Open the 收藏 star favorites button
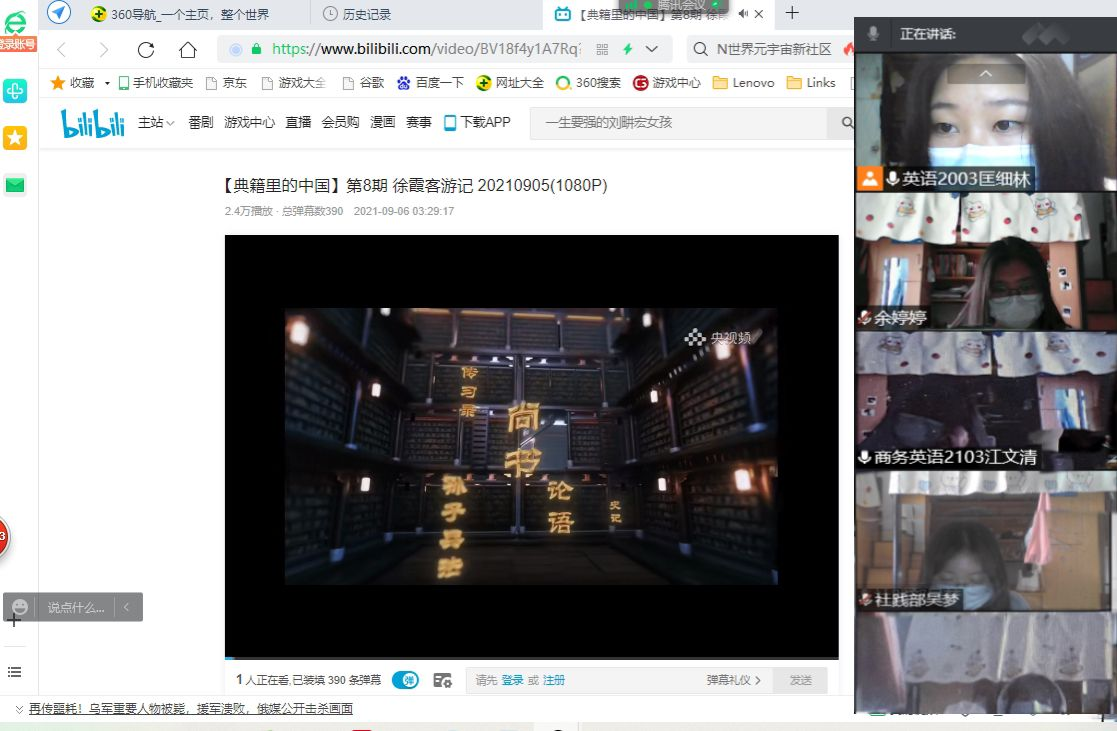Screen dimensions: 1117x731 click(73, 83)
